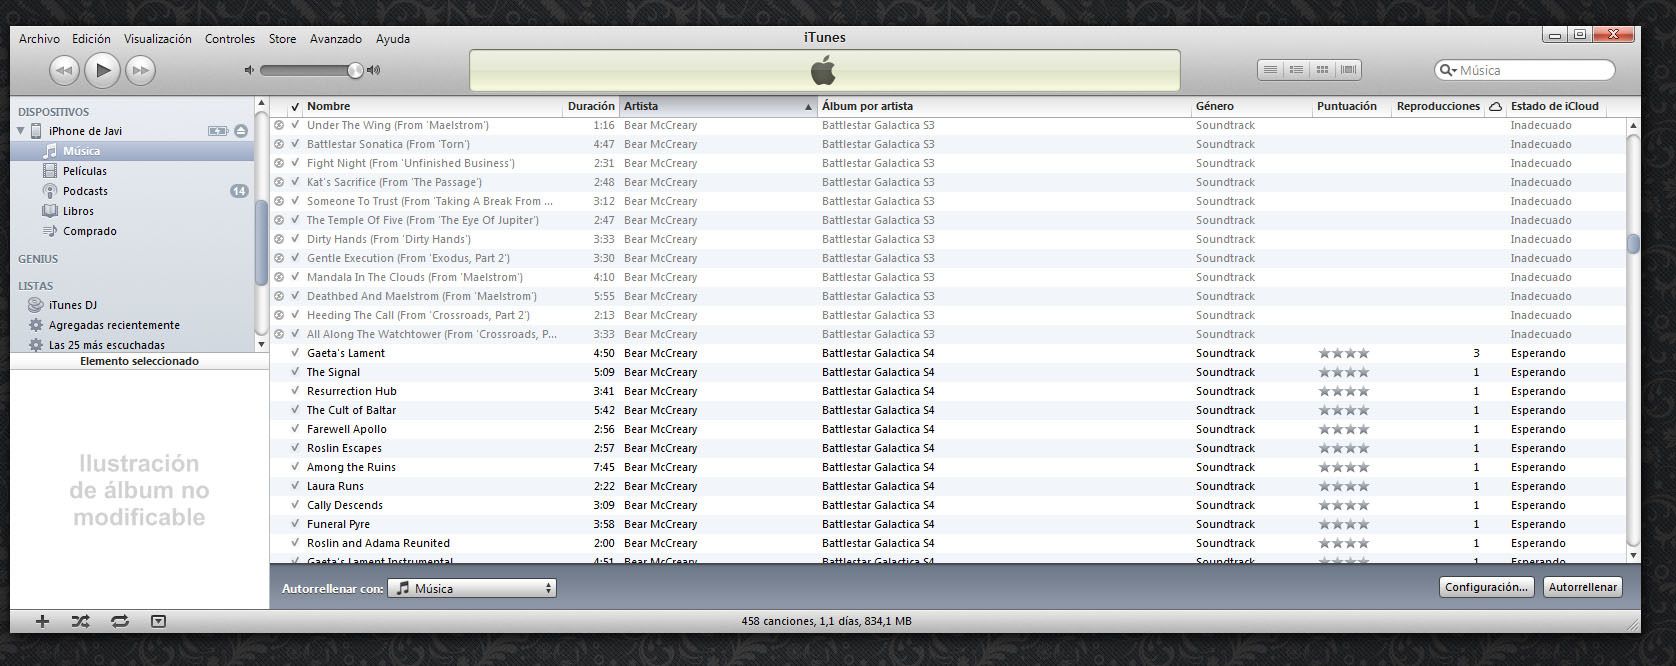Sort by the Género column header
1676x666 pixels.
click(1251, 106)
